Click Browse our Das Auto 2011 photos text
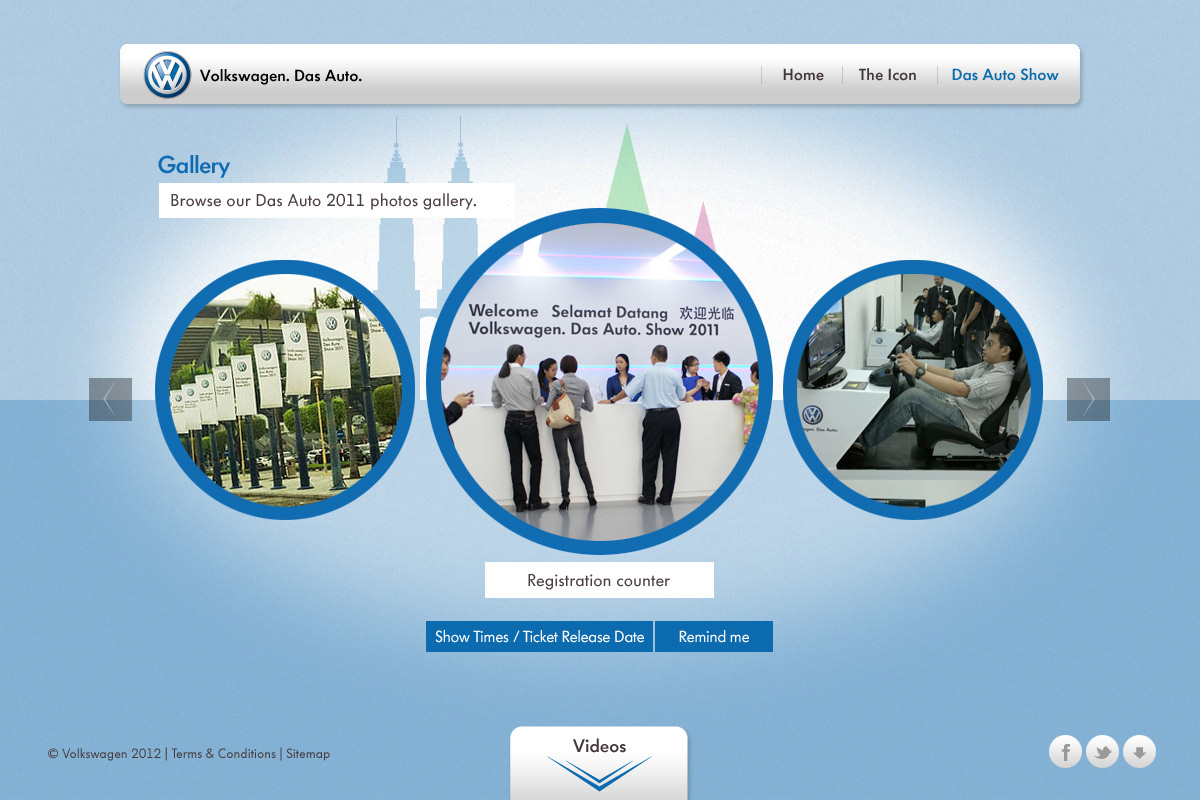Image resolution: width=1200 pixels, height=800 pixels. click(323, 200)
